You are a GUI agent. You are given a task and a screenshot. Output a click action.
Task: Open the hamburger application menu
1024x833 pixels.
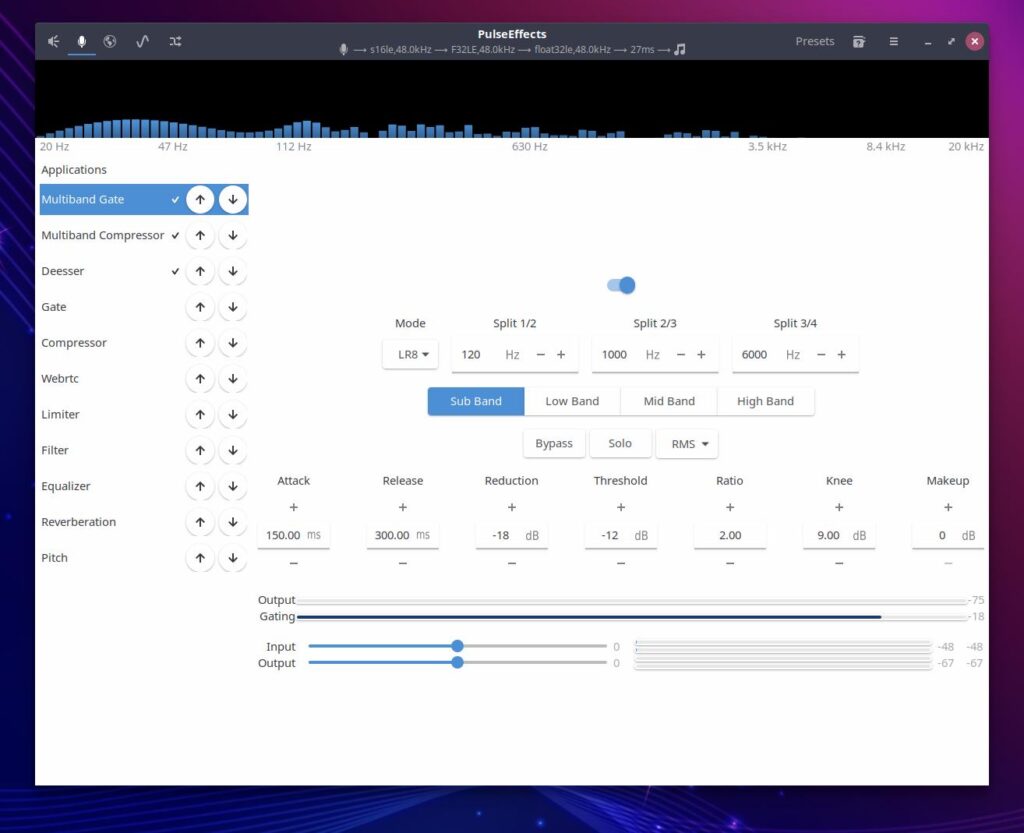(893, 42)
